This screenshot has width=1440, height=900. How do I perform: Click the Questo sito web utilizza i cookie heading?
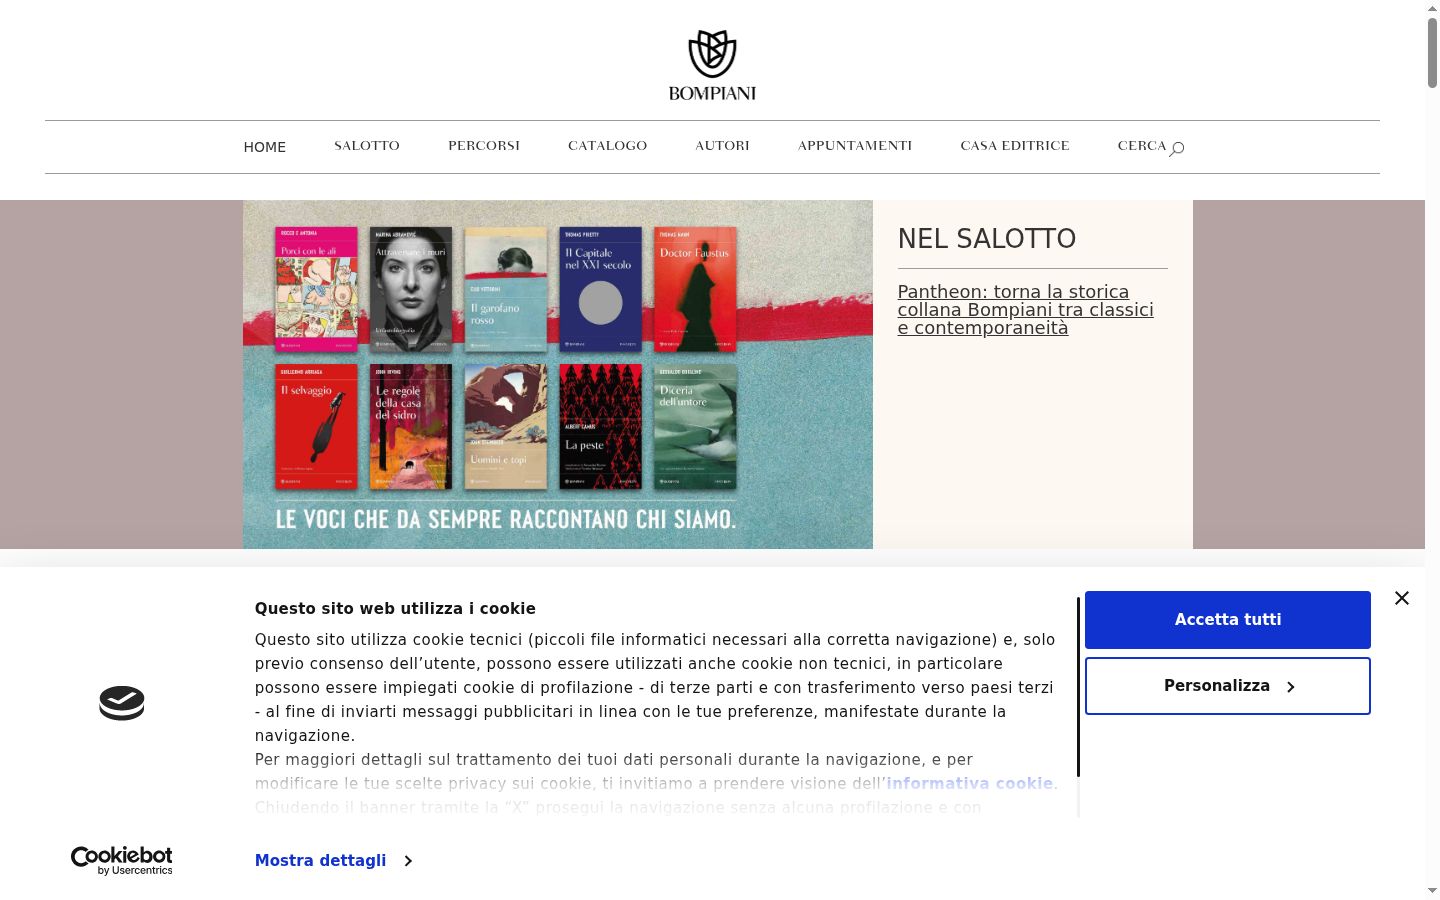click(395, 609)
